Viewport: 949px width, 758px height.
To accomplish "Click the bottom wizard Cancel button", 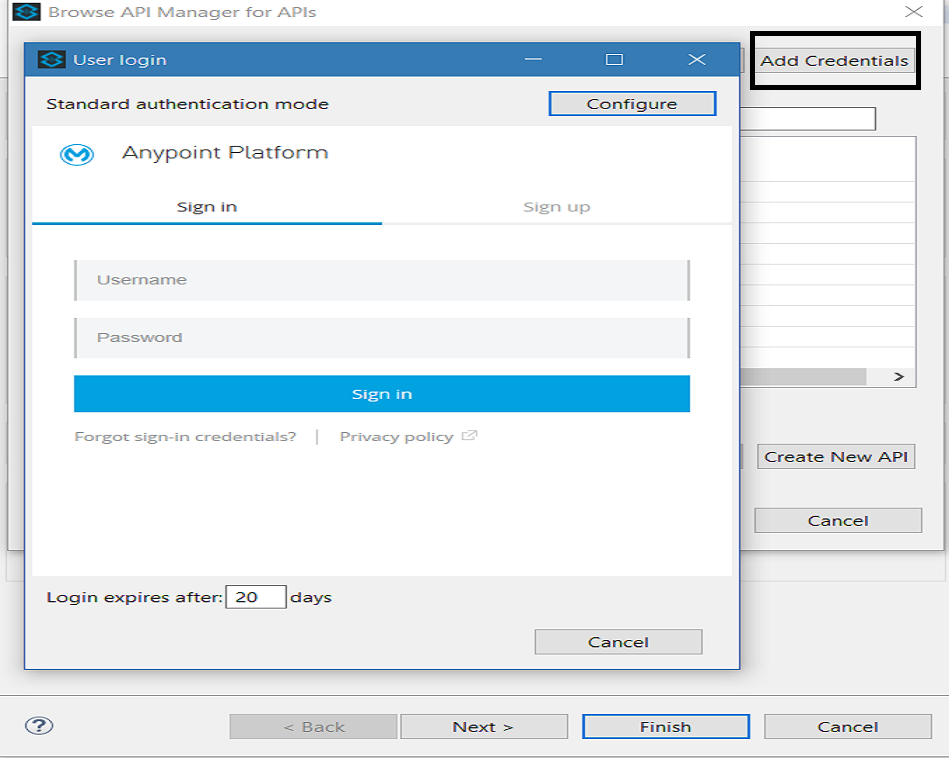I will click(x=847, y=727).
